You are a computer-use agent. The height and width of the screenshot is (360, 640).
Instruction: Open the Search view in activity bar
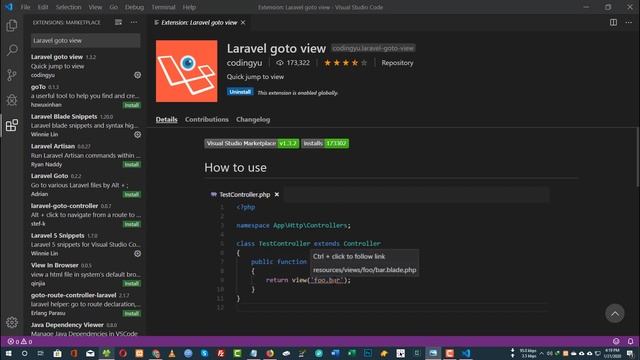pyautogui.click(x=12, y=50)
